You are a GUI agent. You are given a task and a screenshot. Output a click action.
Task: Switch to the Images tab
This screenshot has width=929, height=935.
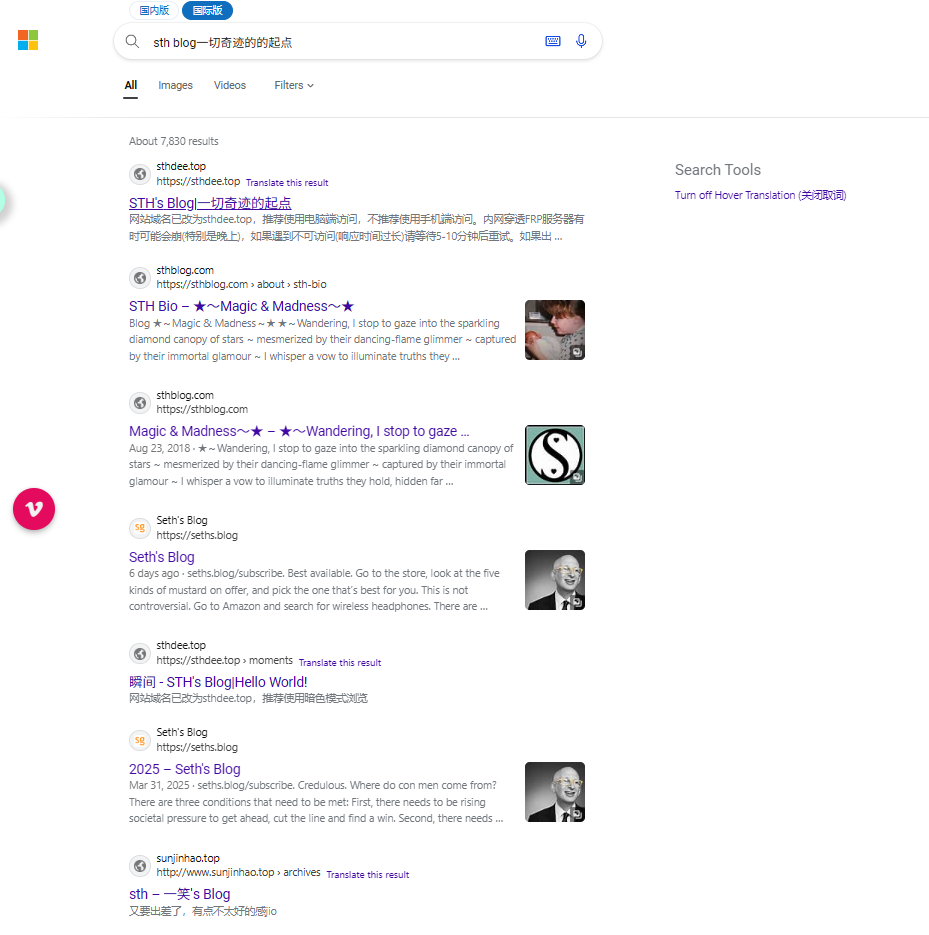click(x=175, y=85)
